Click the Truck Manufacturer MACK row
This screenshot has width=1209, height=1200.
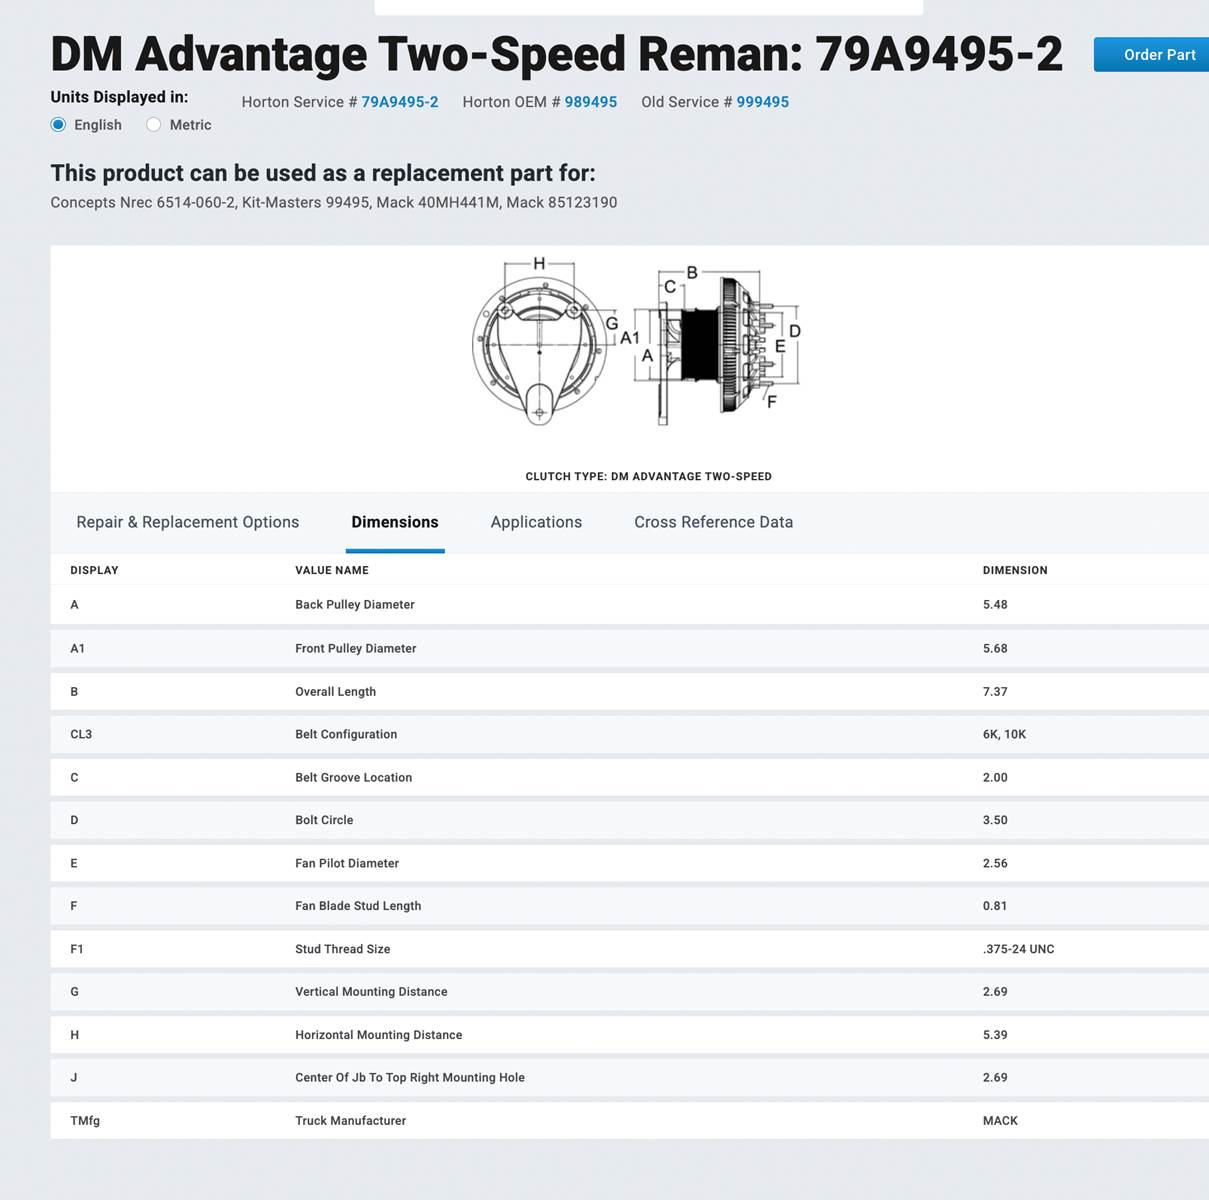(350, 1121)
